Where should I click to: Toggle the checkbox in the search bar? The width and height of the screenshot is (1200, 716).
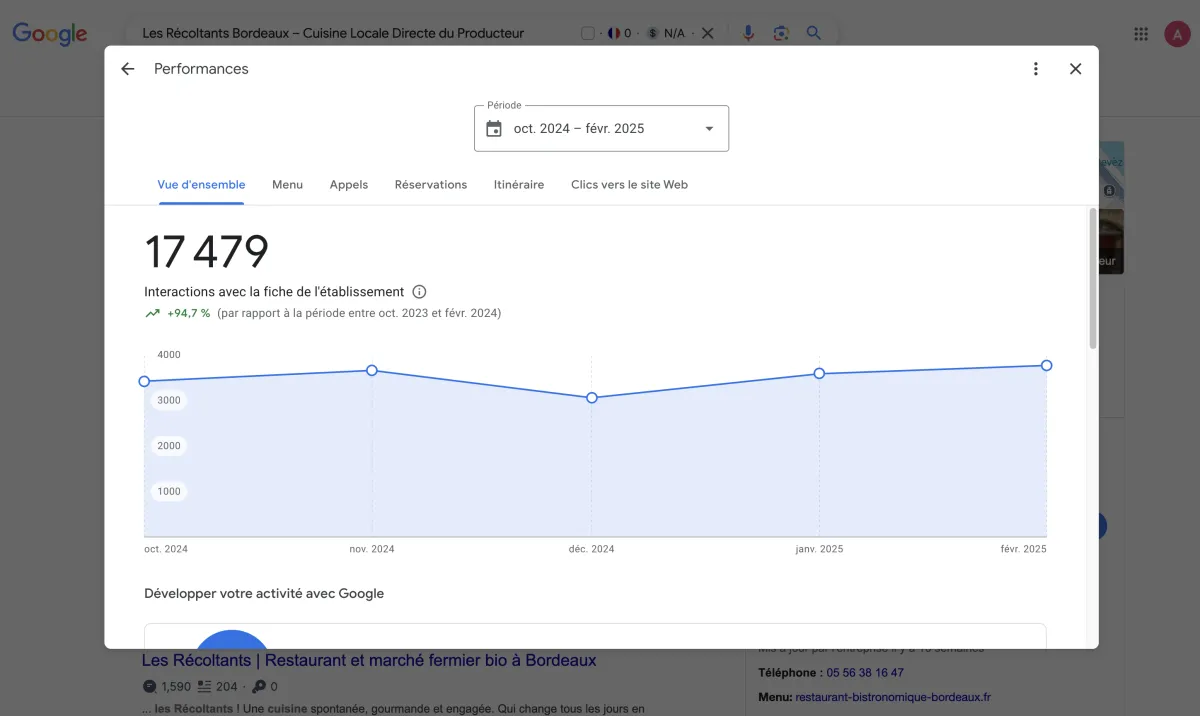tap(588, 33)
